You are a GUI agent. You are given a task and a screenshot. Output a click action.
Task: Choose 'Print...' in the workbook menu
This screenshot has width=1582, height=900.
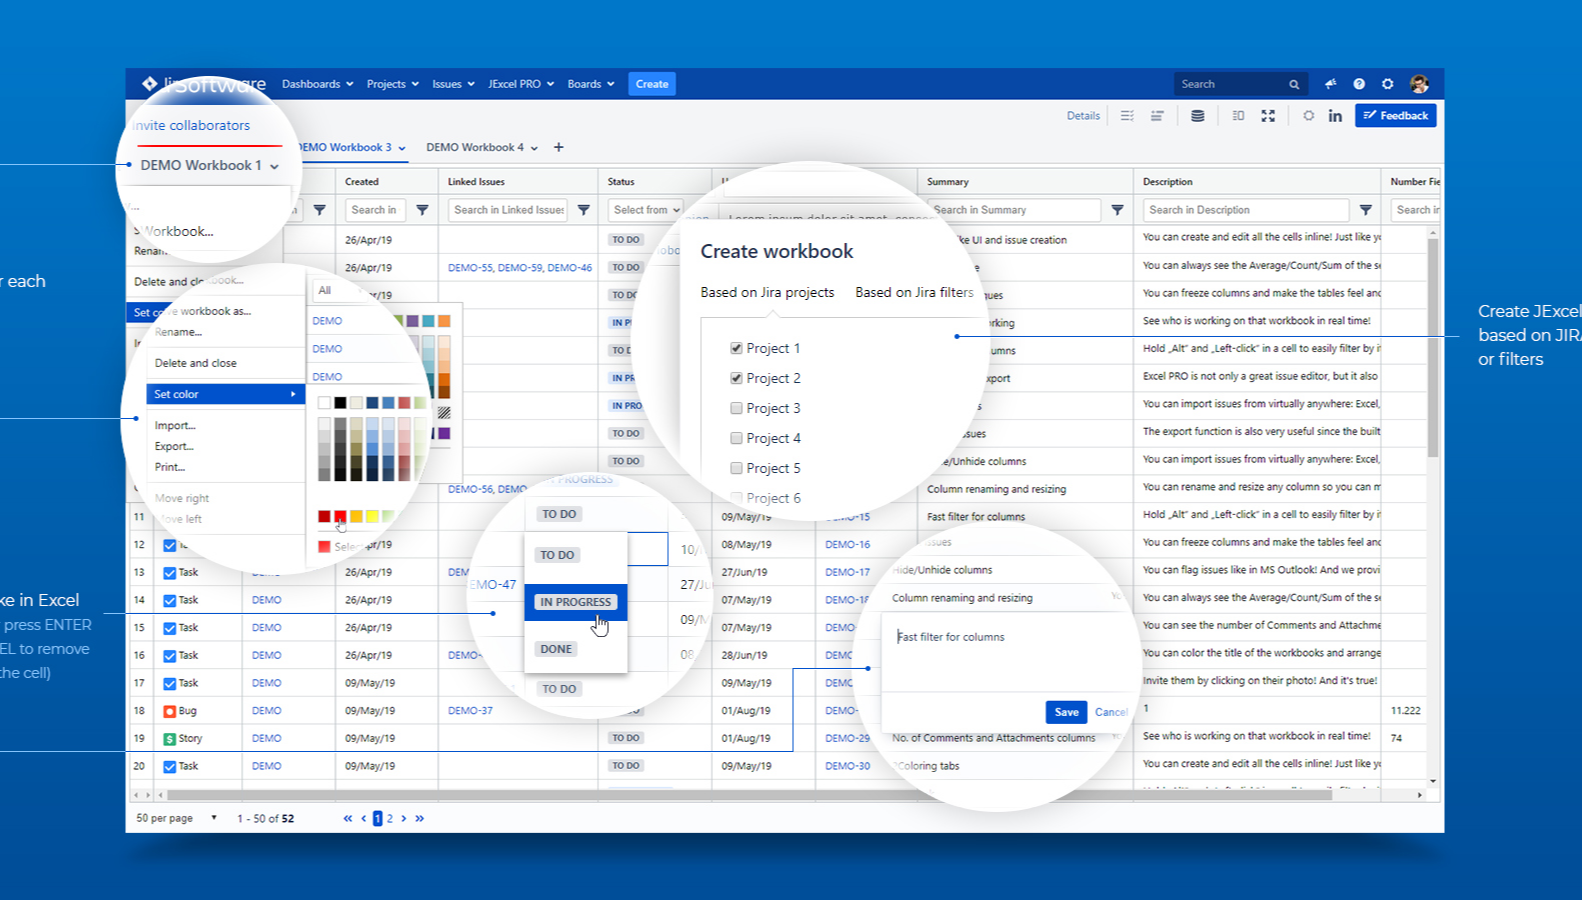(170, 467)
